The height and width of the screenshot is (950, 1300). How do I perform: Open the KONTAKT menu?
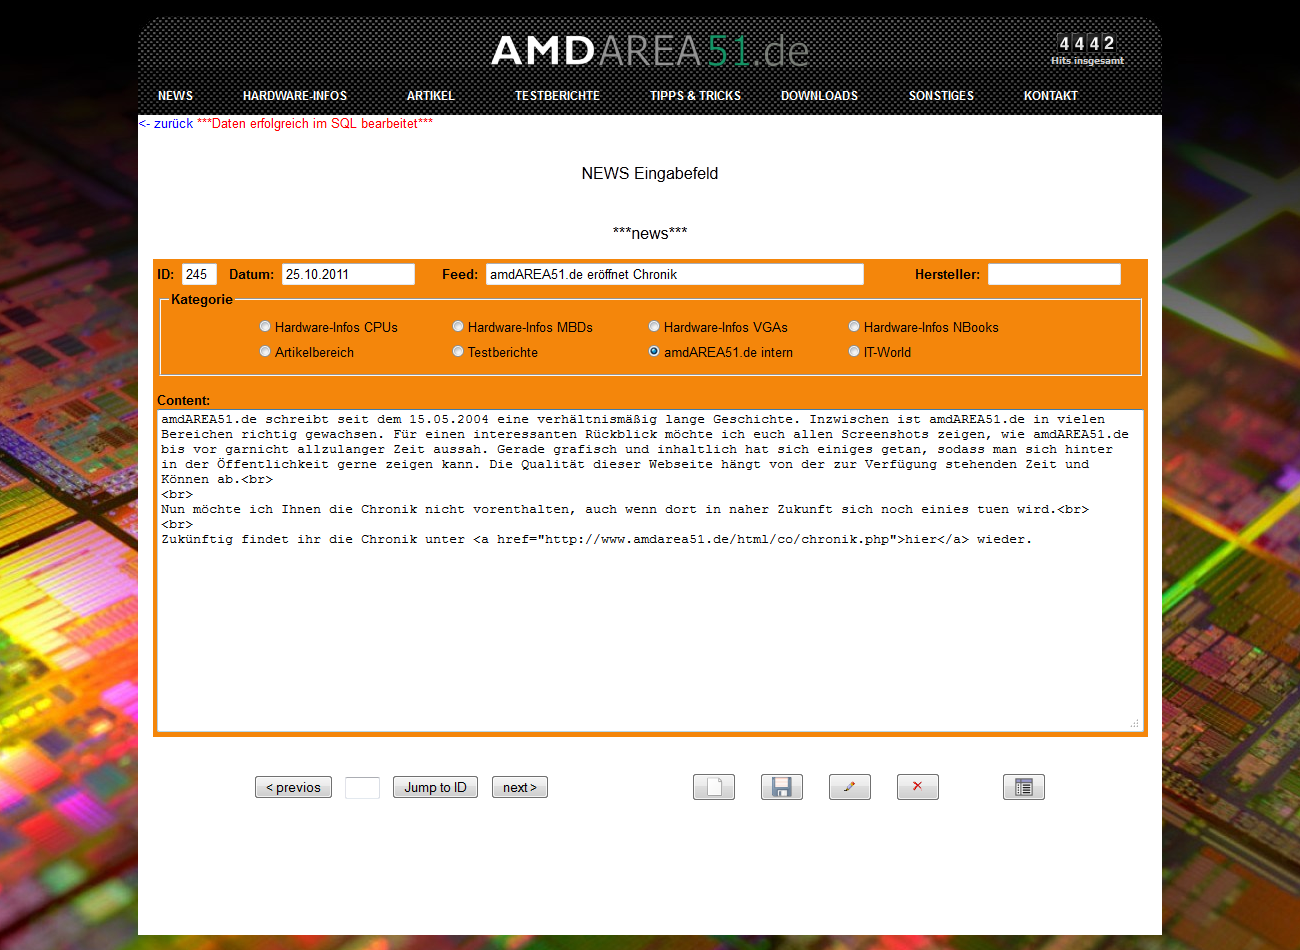(x=1050, y=96)
